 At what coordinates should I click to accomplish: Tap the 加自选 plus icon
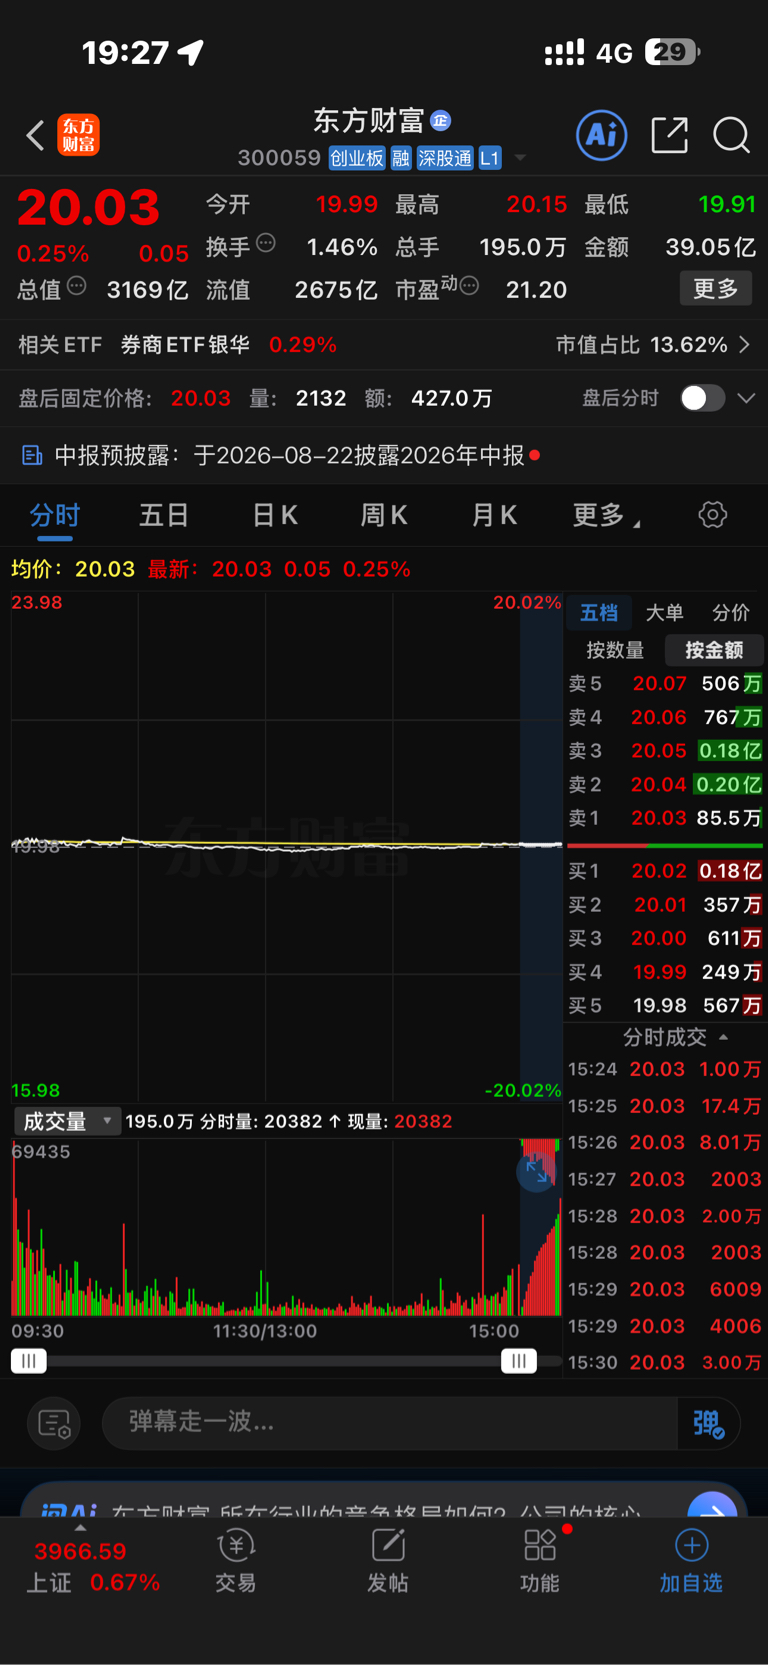(x=691, y=1546)
